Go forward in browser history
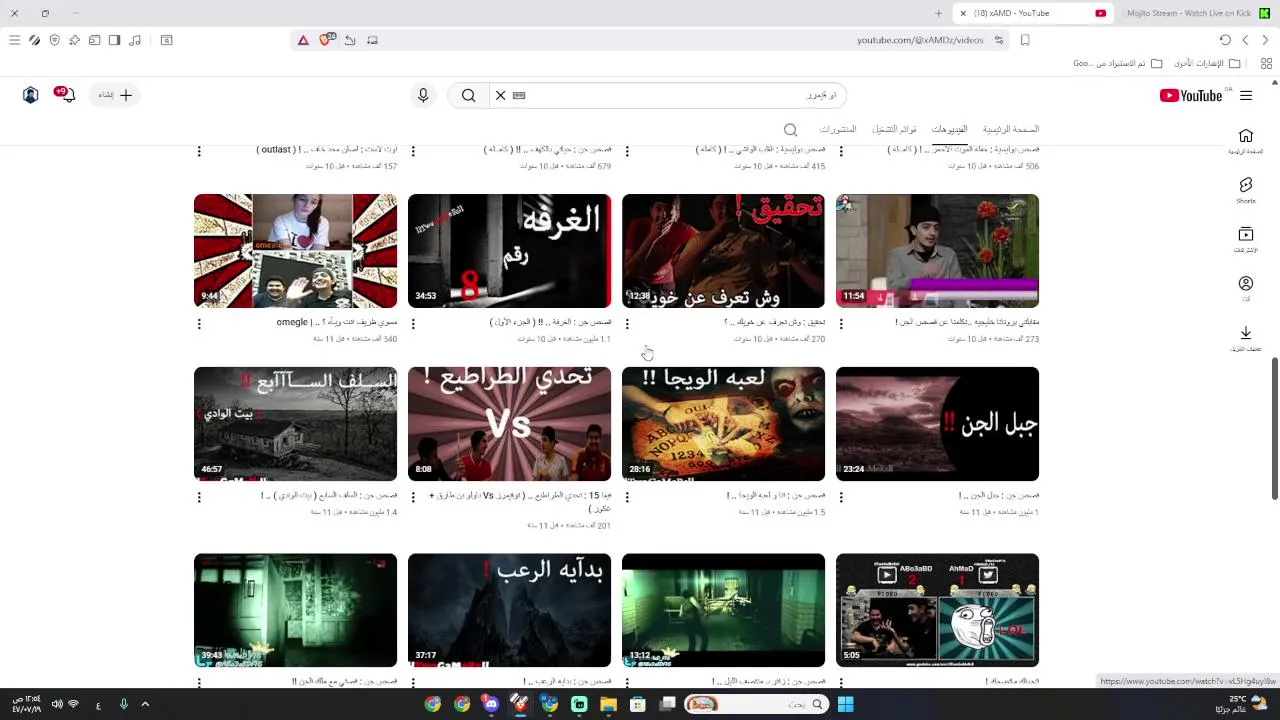Image resolution: width=1280 pixels, height=720 pixels. (x=1245, y=40)
